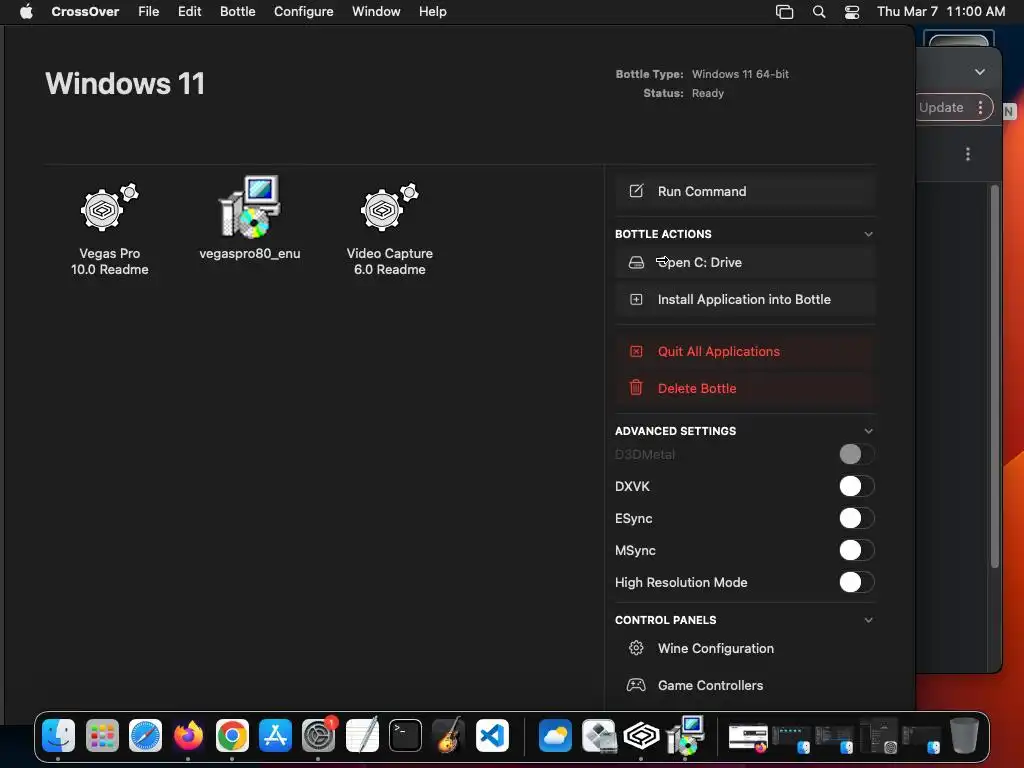This screenshot has height=768, width=1024.
Task: Open the File menu
Action: point(148,12)
